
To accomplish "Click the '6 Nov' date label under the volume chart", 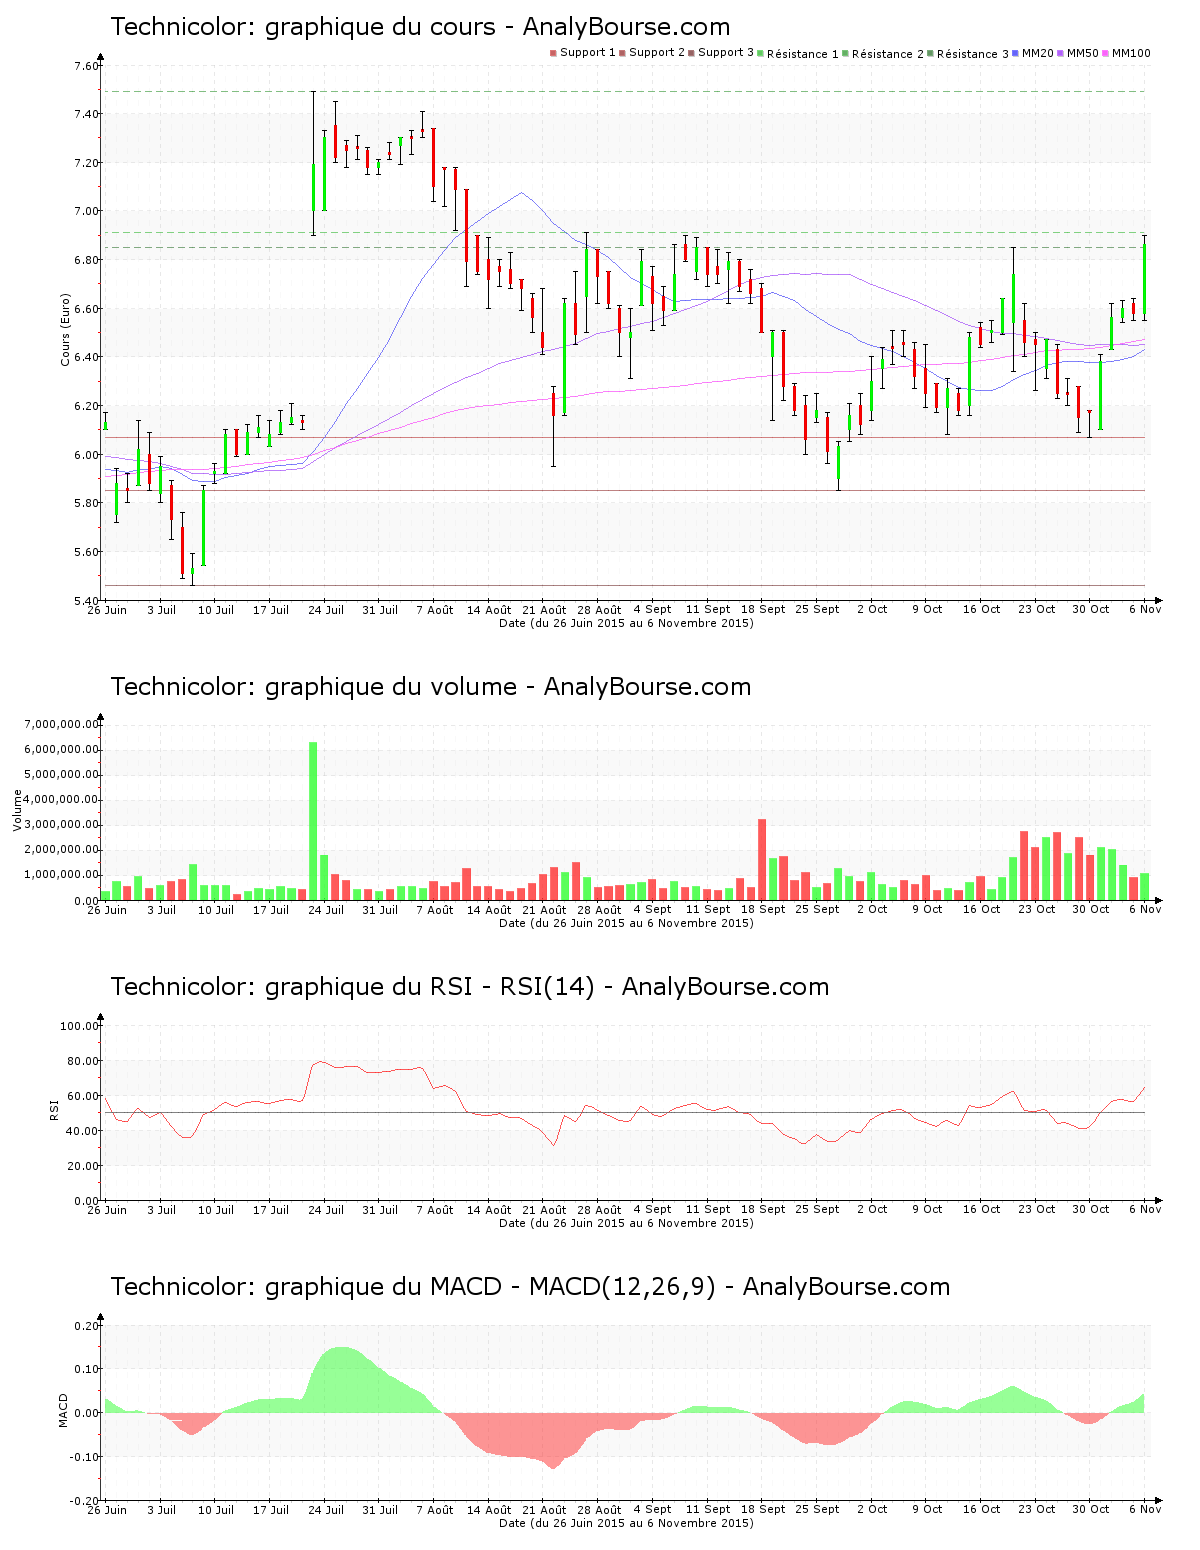I will coord(1146,910).
